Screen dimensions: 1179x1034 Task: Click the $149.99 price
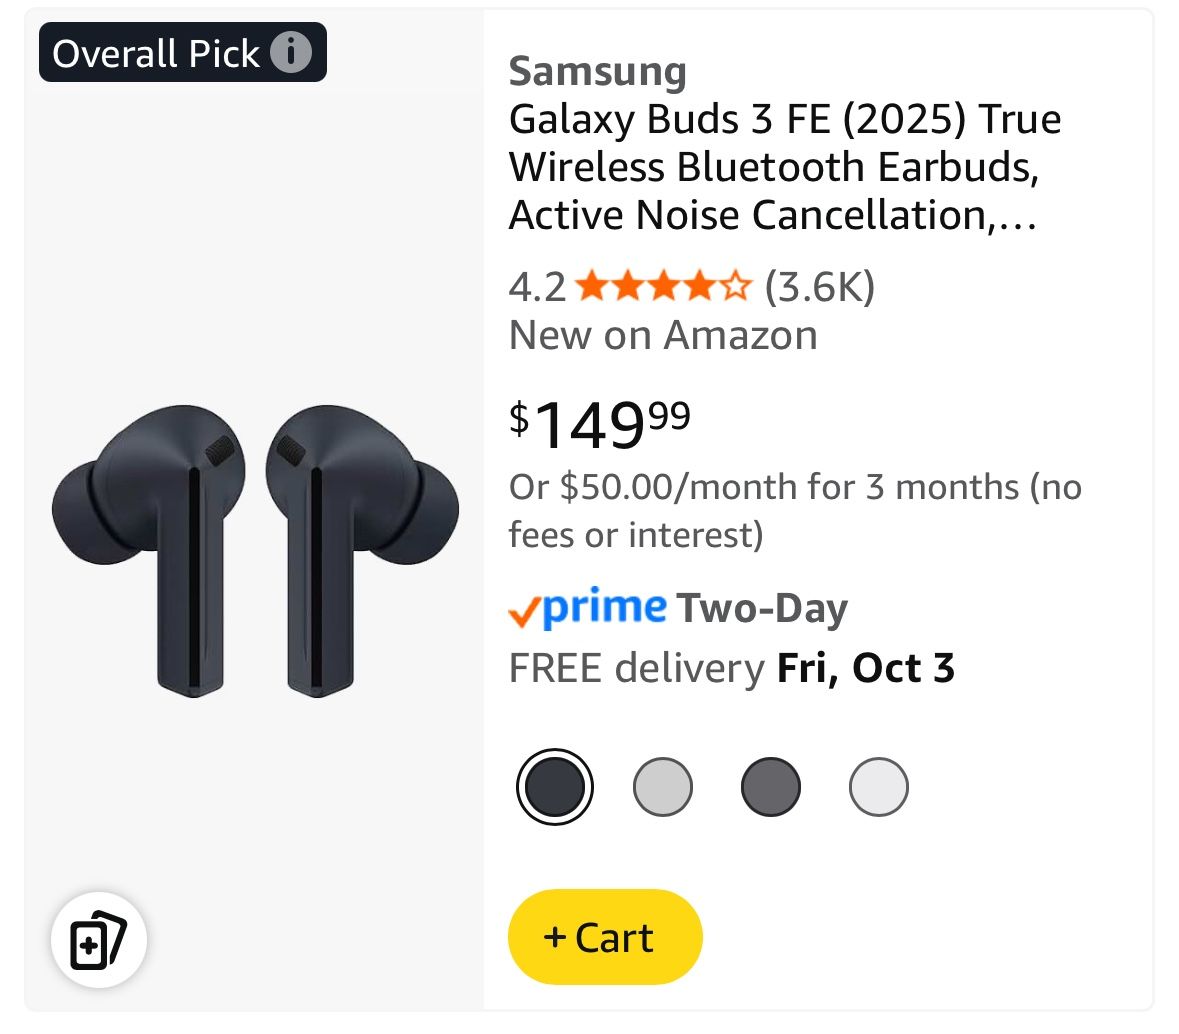600,424
